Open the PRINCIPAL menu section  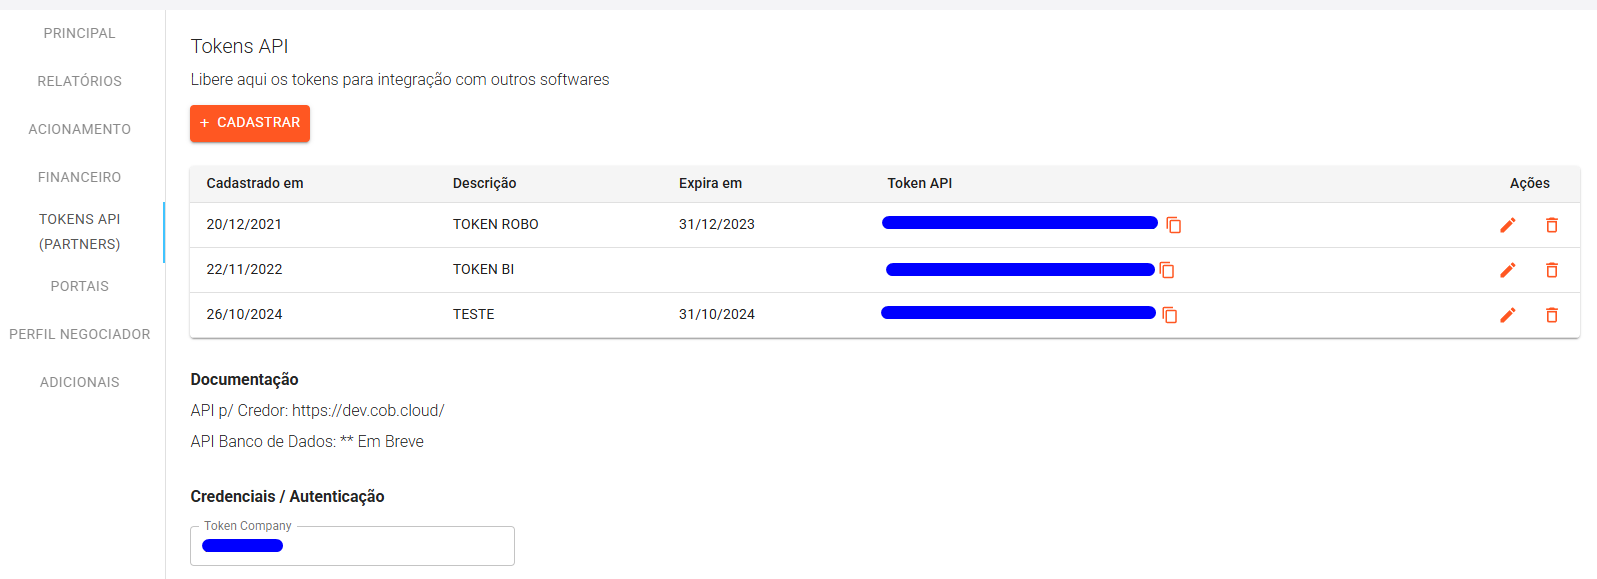[x=80, y=33]
